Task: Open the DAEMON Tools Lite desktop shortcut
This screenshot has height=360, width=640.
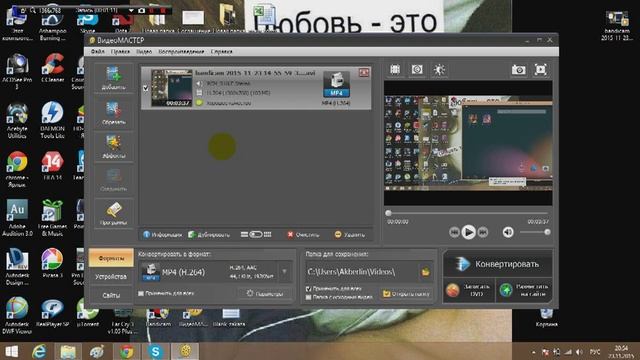Action: 52,120
